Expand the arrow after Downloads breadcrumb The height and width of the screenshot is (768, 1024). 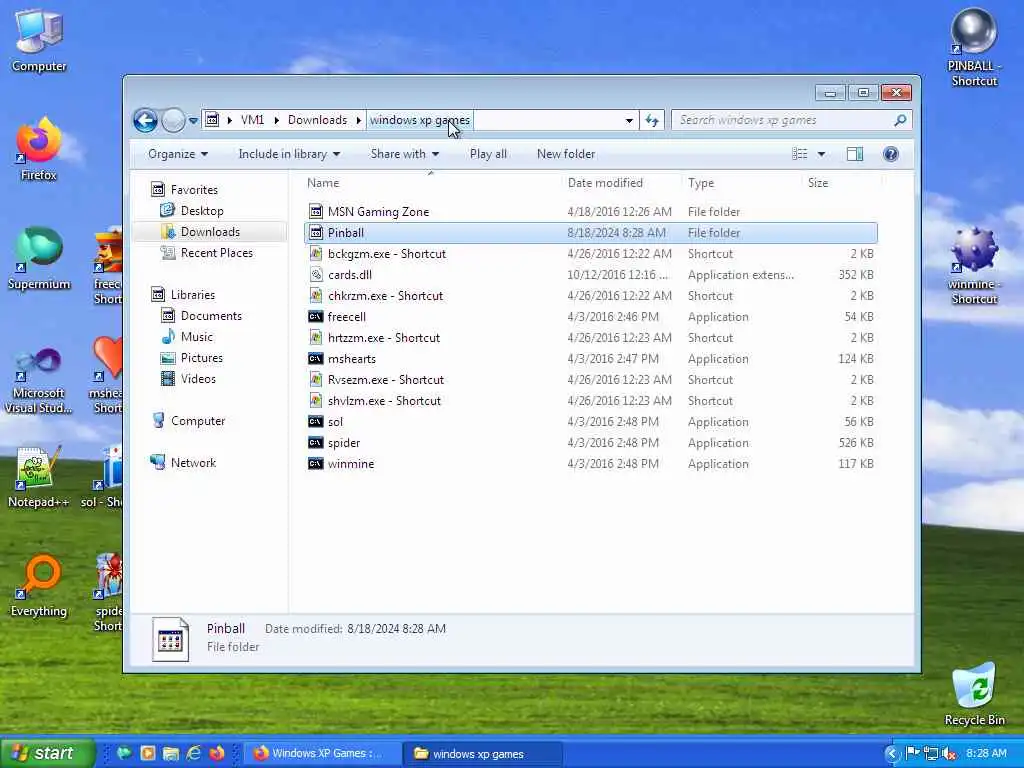click(359, 120)
